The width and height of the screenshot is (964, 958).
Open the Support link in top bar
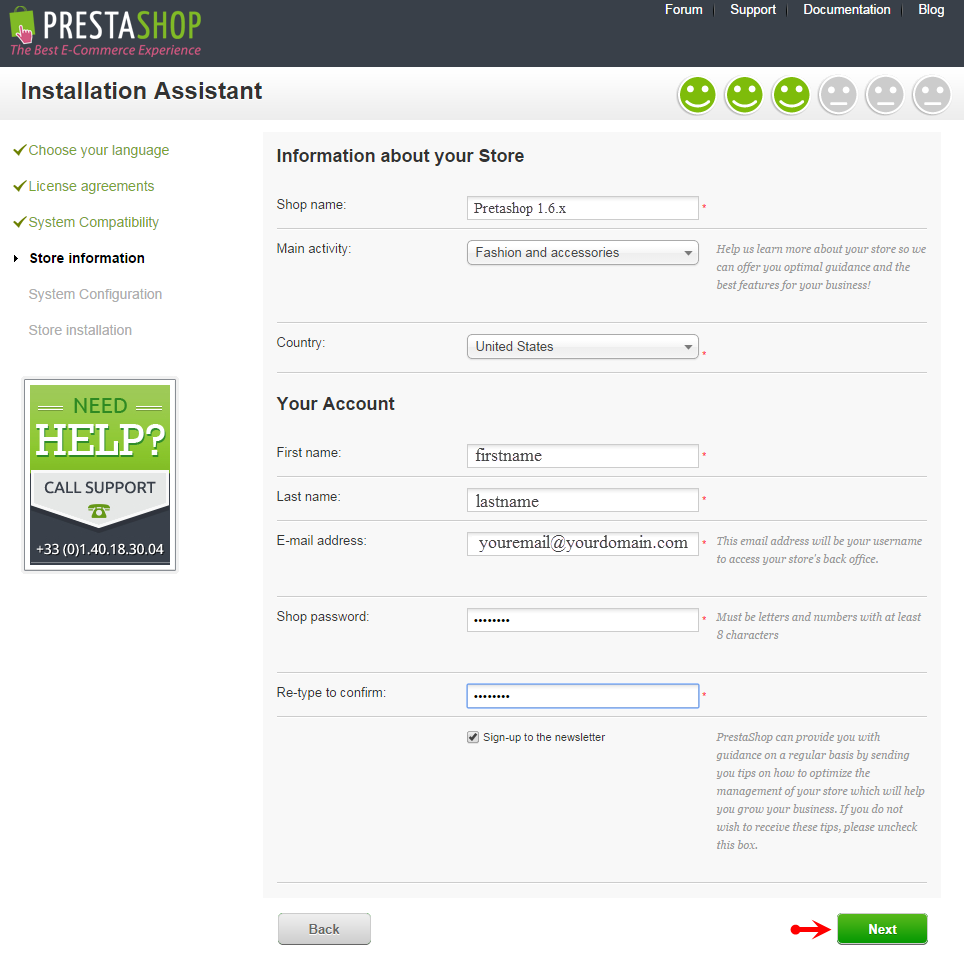click(753, 10)
